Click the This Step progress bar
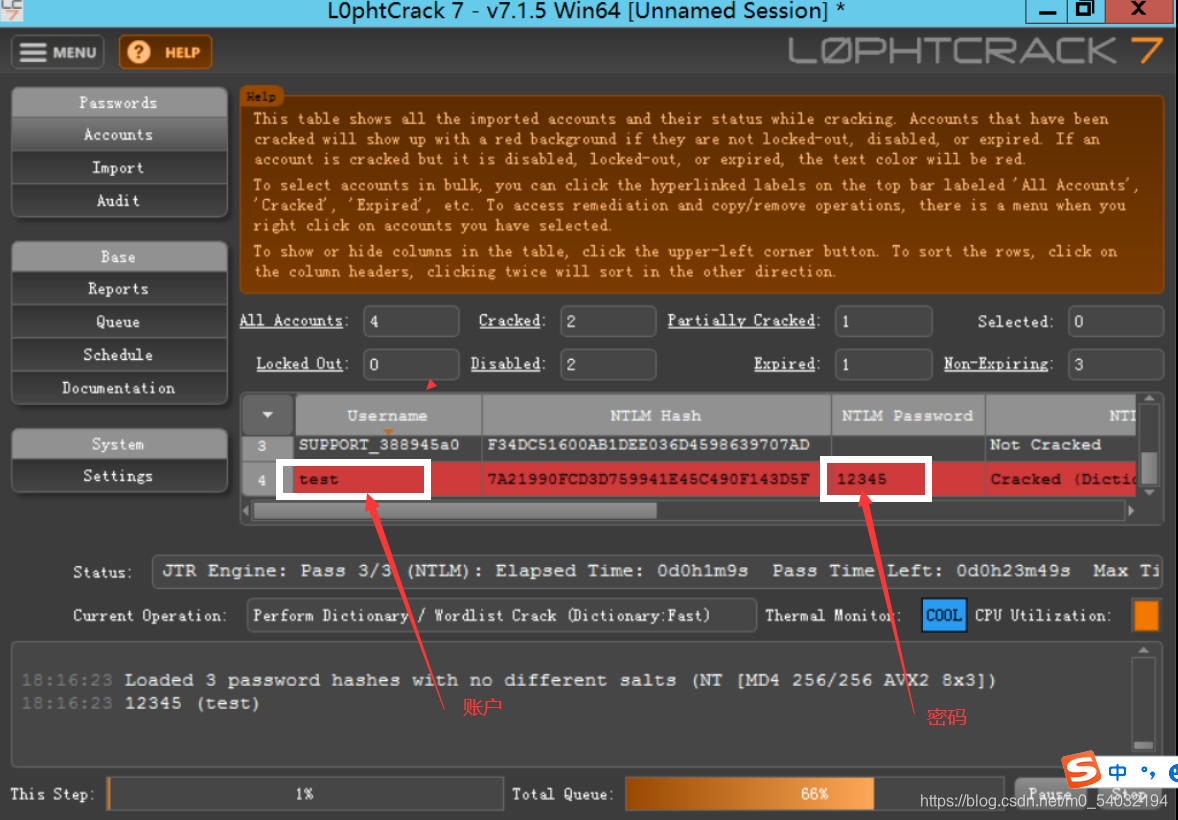Screen dimensions: 1178x820 pyautogui.click(x=305, y=794)
